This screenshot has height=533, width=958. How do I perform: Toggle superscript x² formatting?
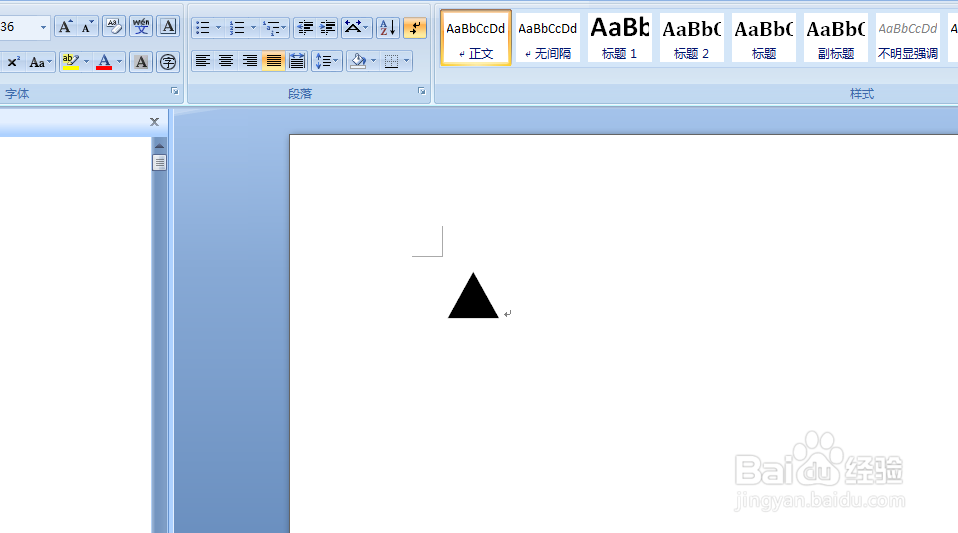point(13,62)
